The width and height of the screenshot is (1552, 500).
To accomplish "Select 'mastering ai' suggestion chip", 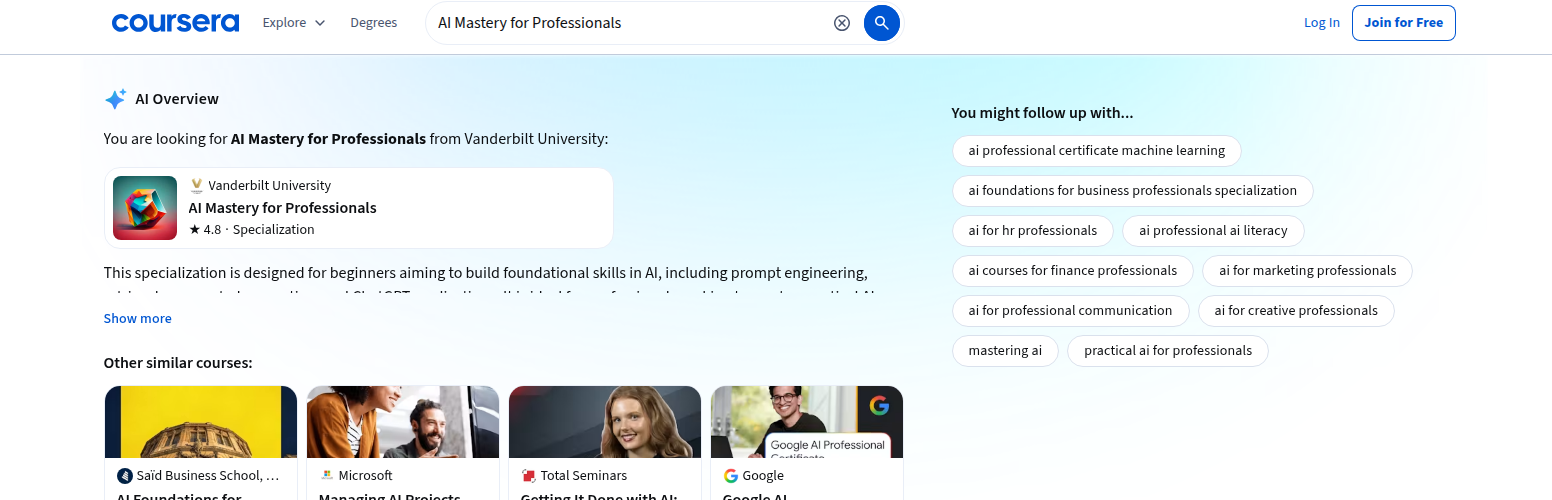I will 1005,351.
